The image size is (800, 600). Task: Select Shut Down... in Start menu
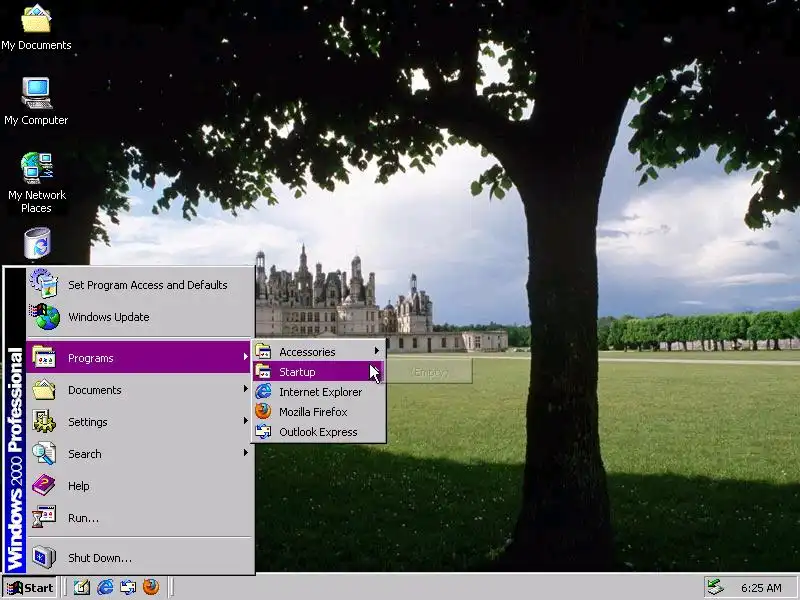(140, 558)
